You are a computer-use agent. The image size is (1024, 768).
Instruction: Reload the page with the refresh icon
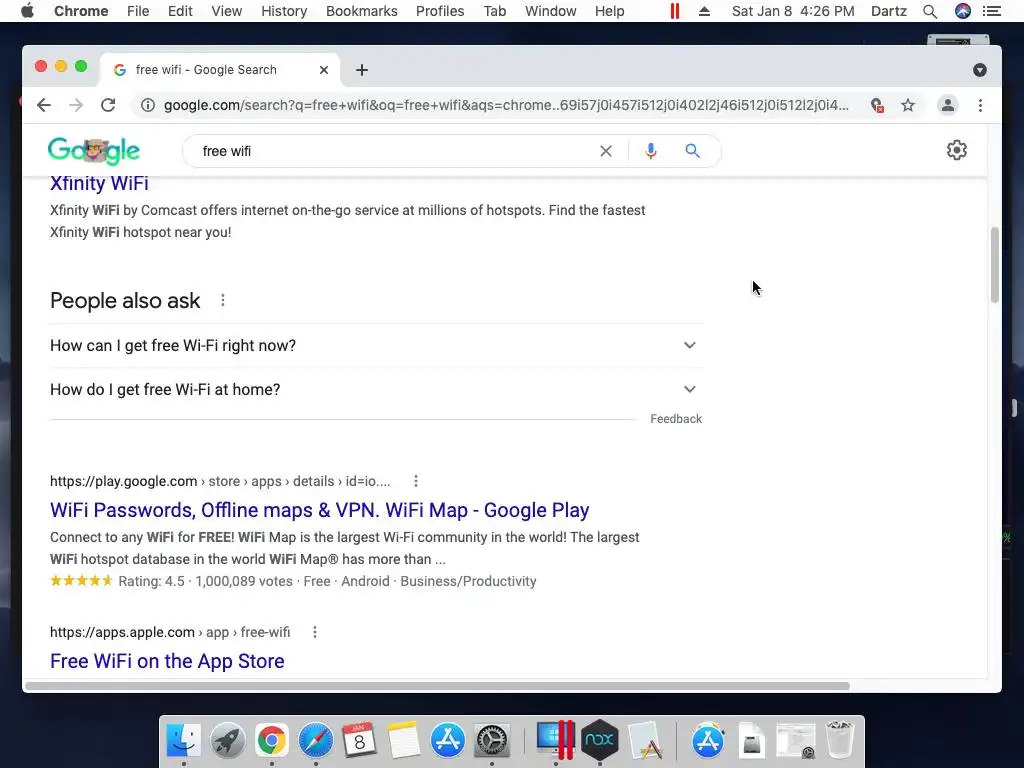(108, 105)
